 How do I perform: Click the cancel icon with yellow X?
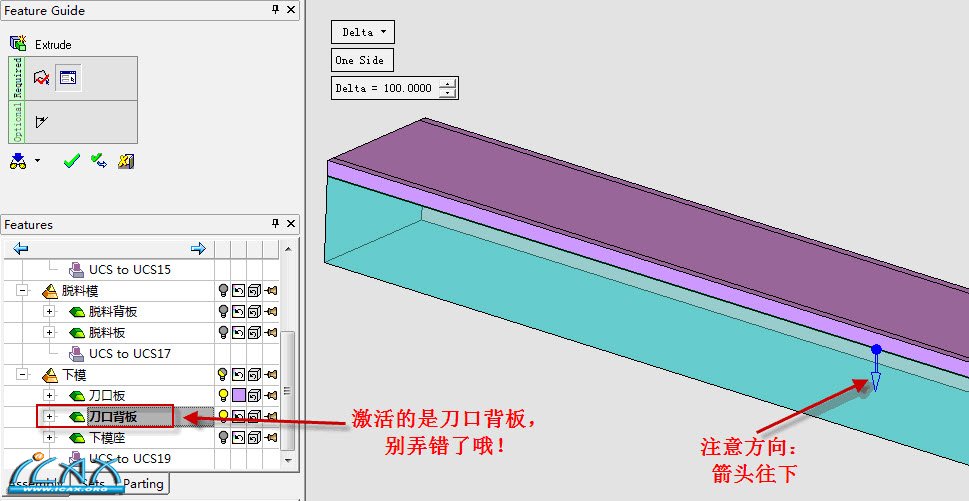126,161
